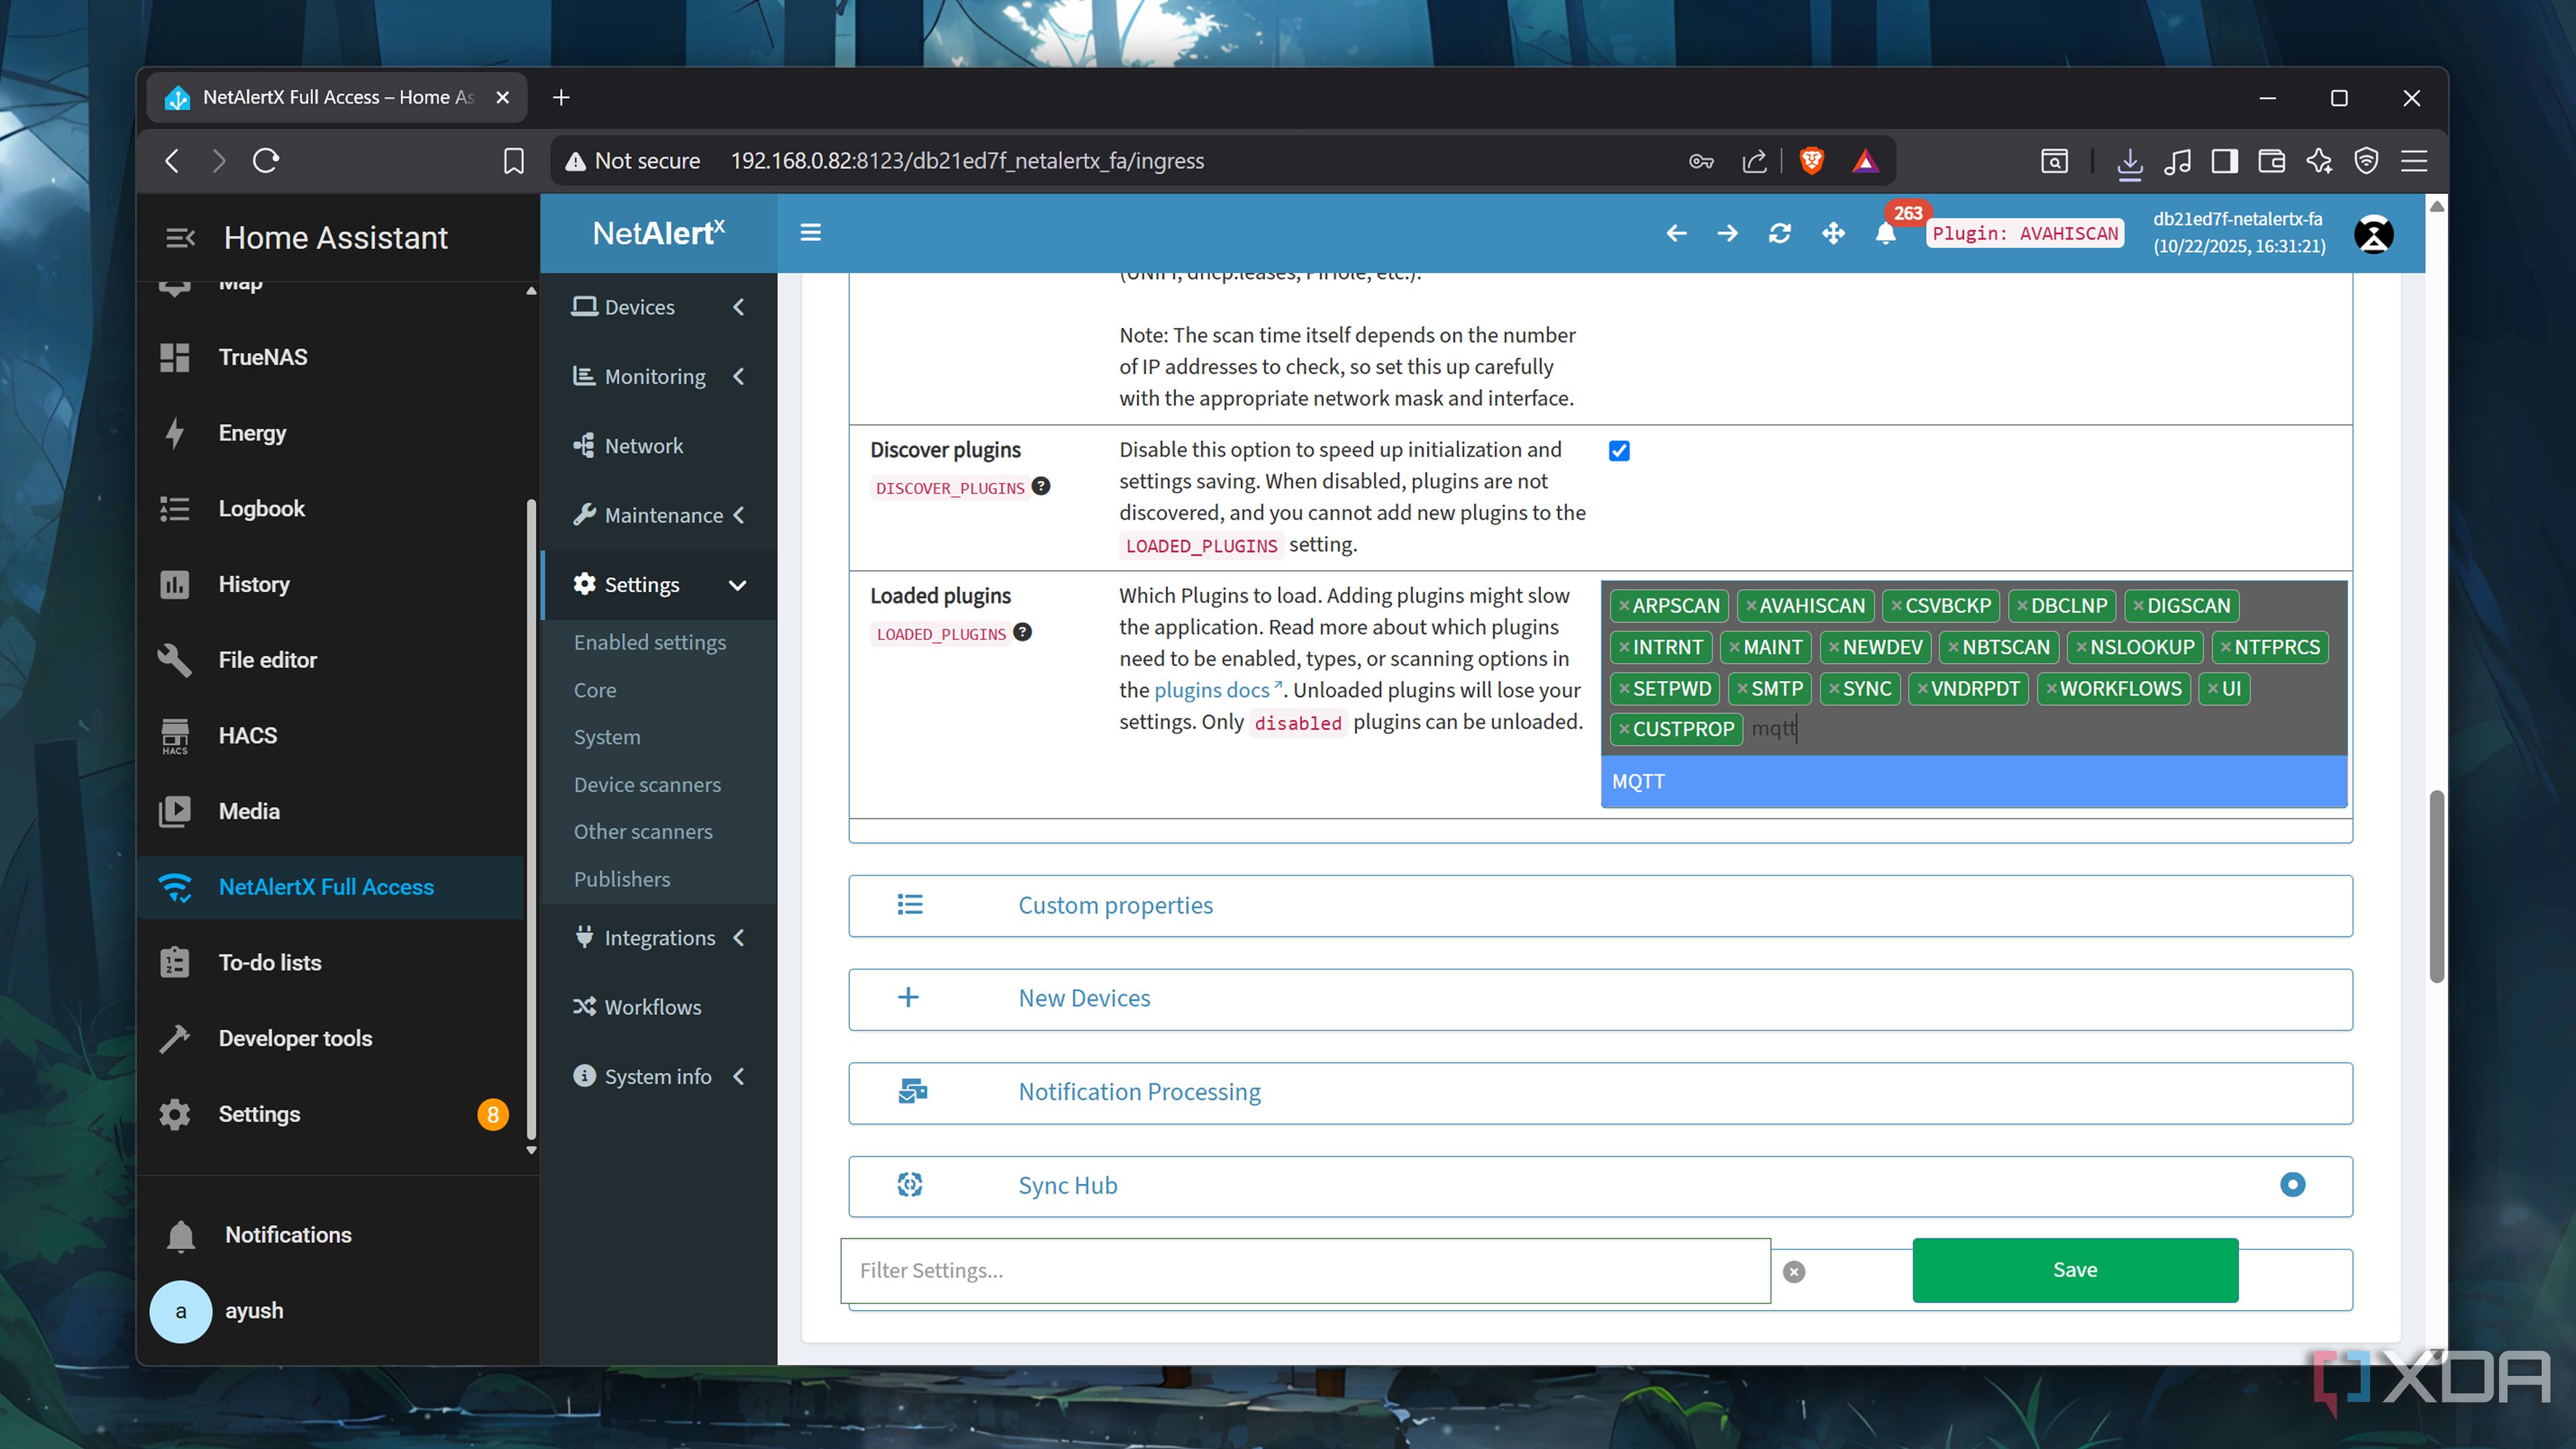This screenshot has width=2576, height=1449.
Task: Collapse the Home Assistant sidebar menu icon
Action: (180, 238)
